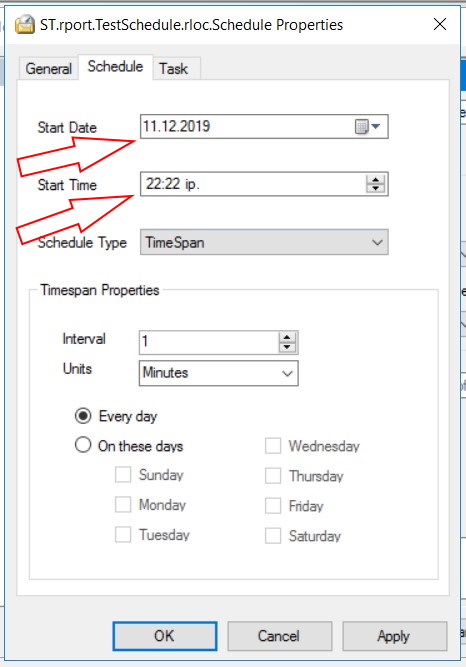This screenshot has width=466, height=667.
Task: Enable the Friday checkbox
Action: click(273, 506)
